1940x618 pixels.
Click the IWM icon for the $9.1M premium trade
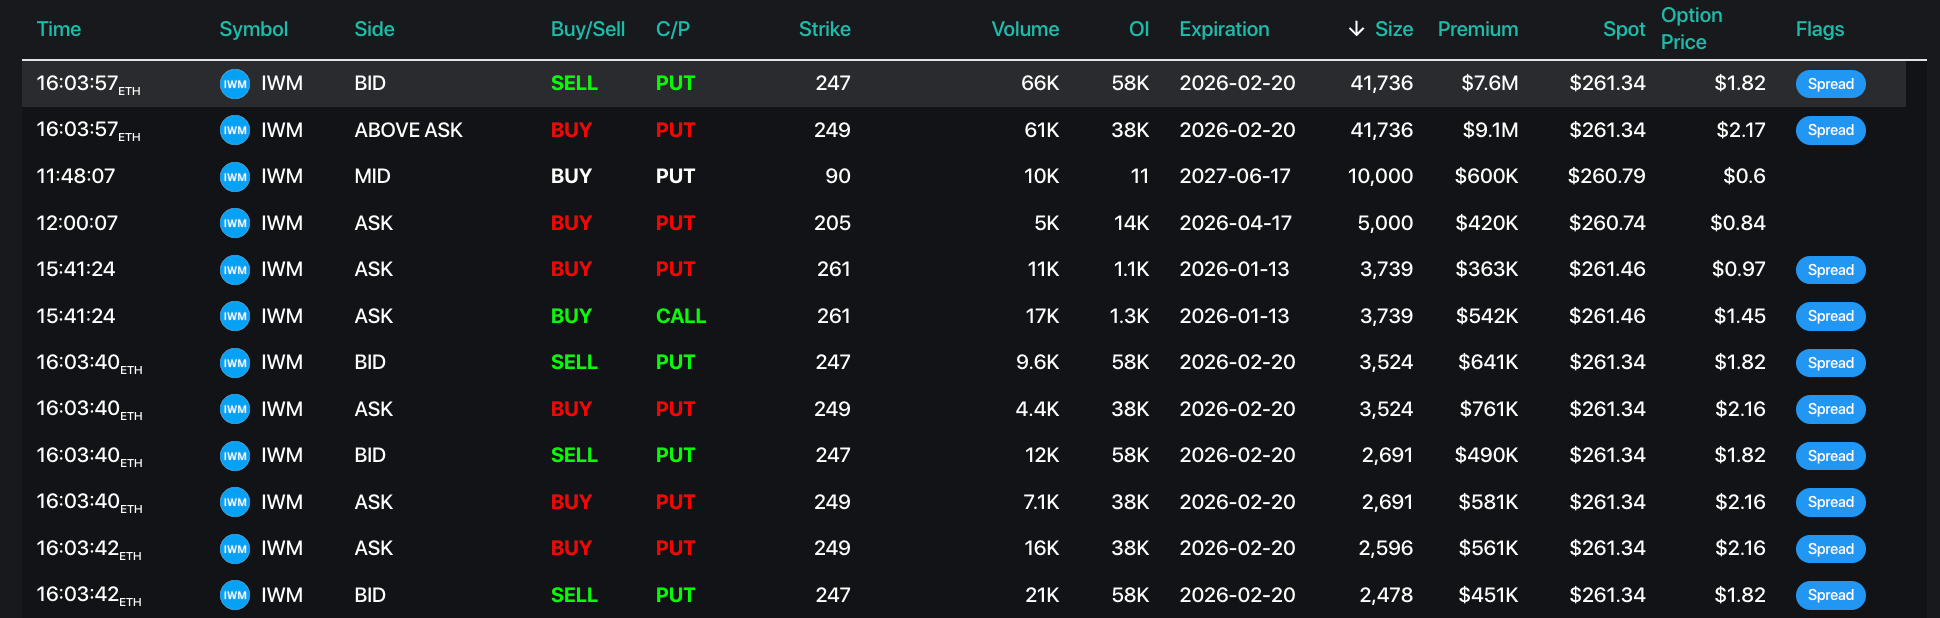(234, 130)
